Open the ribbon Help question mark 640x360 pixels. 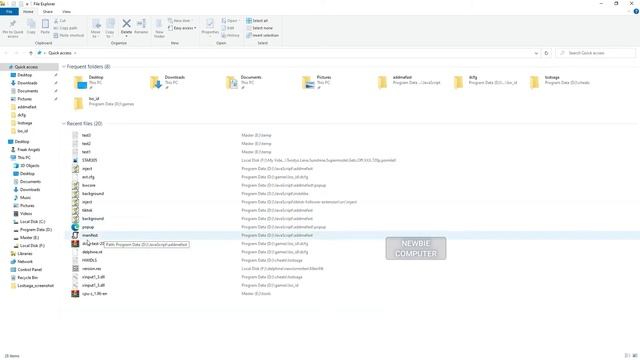[636, 11]
